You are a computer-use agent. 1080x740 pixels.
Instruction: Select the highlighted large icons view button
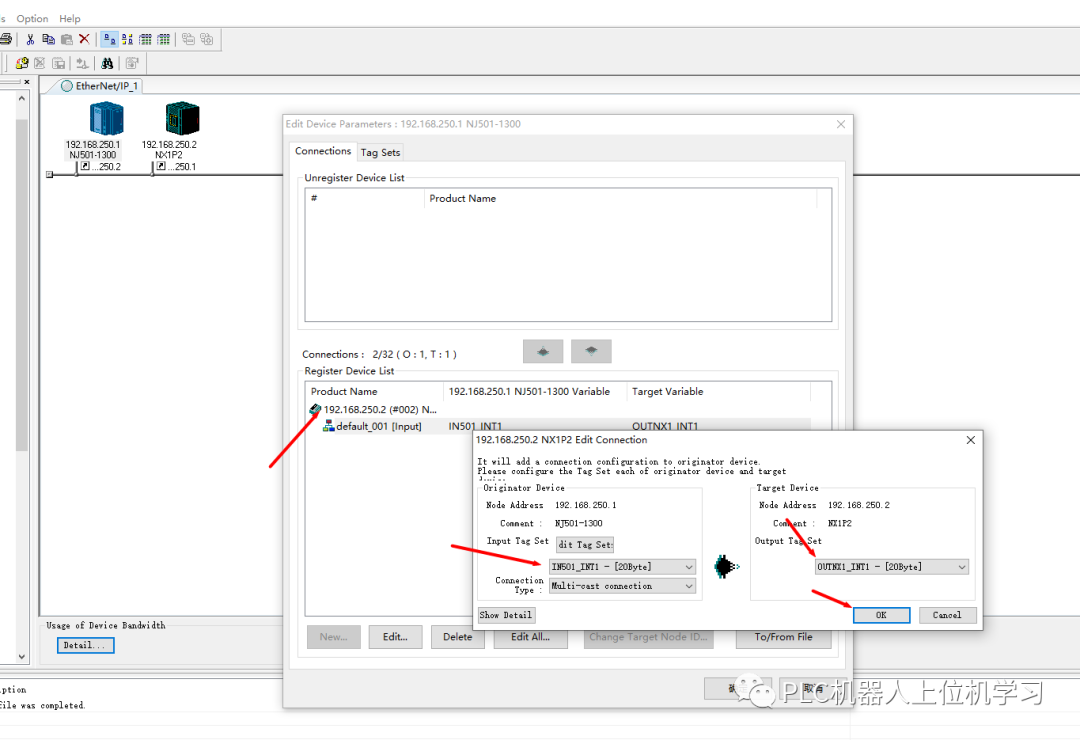109,39
